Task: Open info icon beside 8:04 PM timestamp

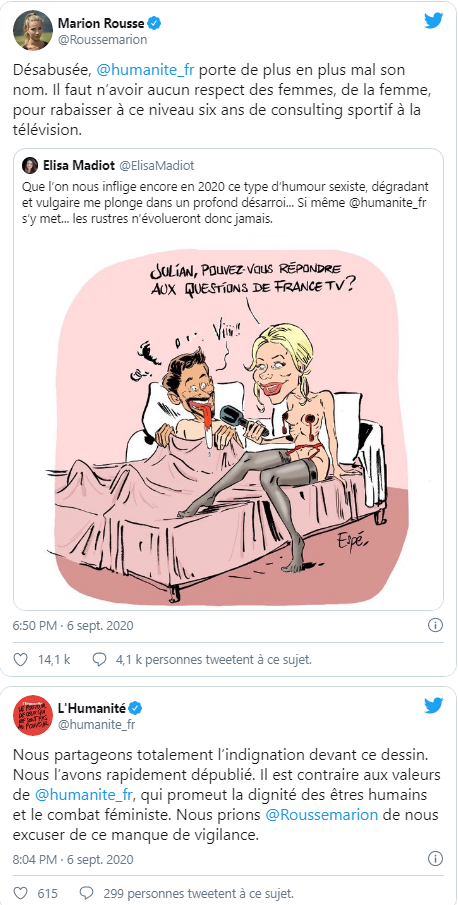Action: (436, 859)
